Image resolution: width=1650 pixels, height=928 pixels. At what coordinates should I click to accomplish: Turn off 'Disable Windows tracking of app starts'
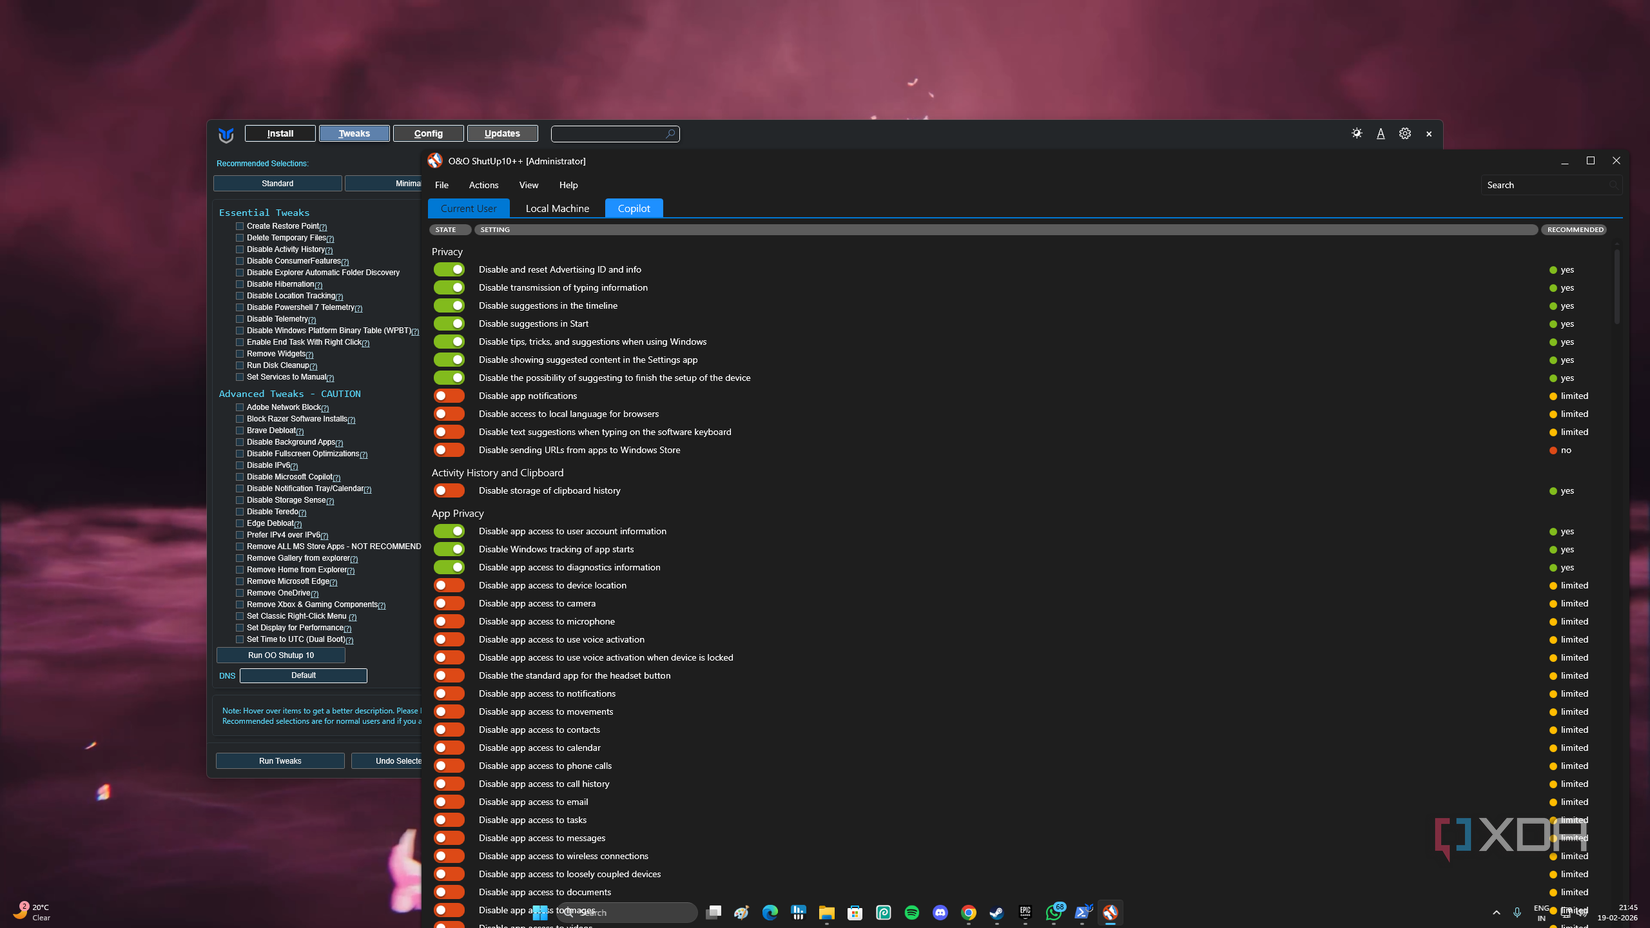449,550
